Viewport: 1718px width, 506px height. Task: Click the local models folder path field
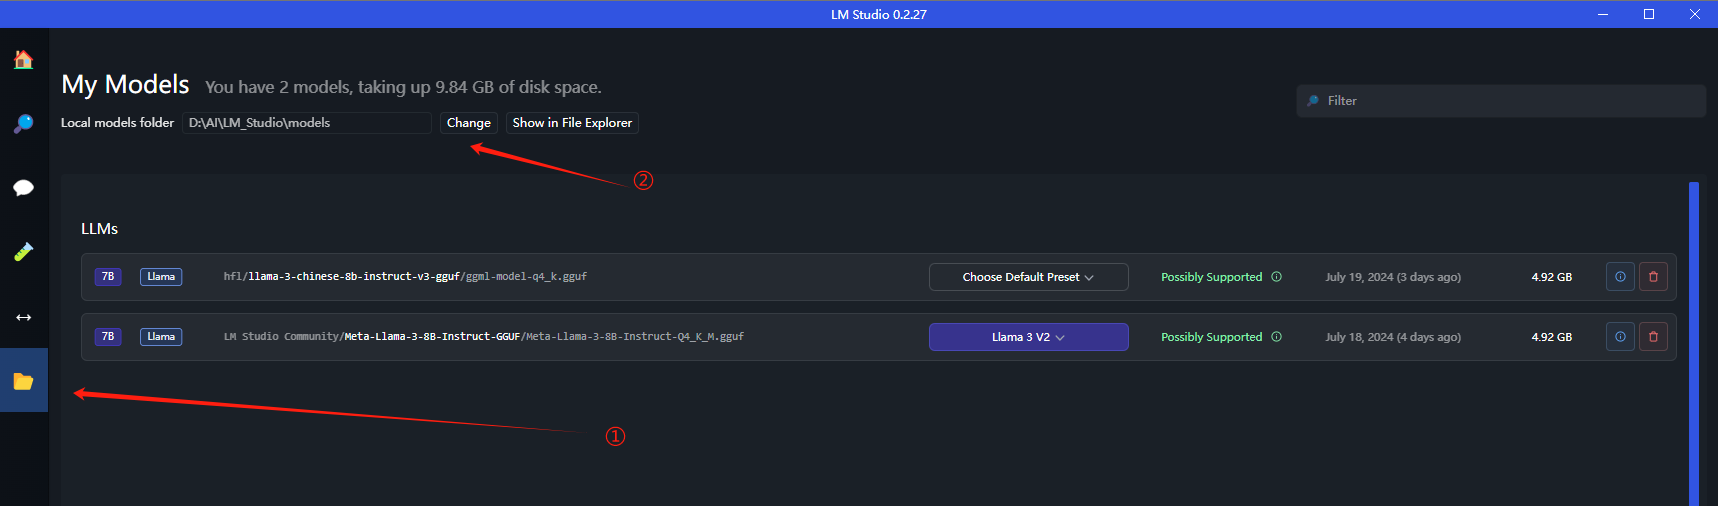pos(307,123)
